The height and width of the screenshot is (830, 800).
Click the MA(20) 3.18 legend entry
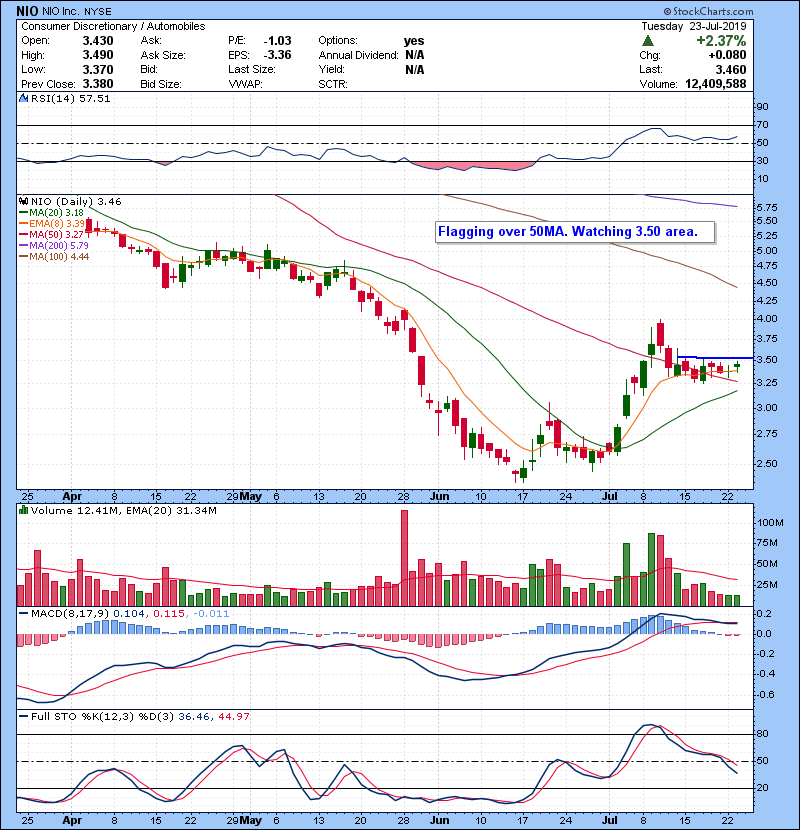[51, 213]
